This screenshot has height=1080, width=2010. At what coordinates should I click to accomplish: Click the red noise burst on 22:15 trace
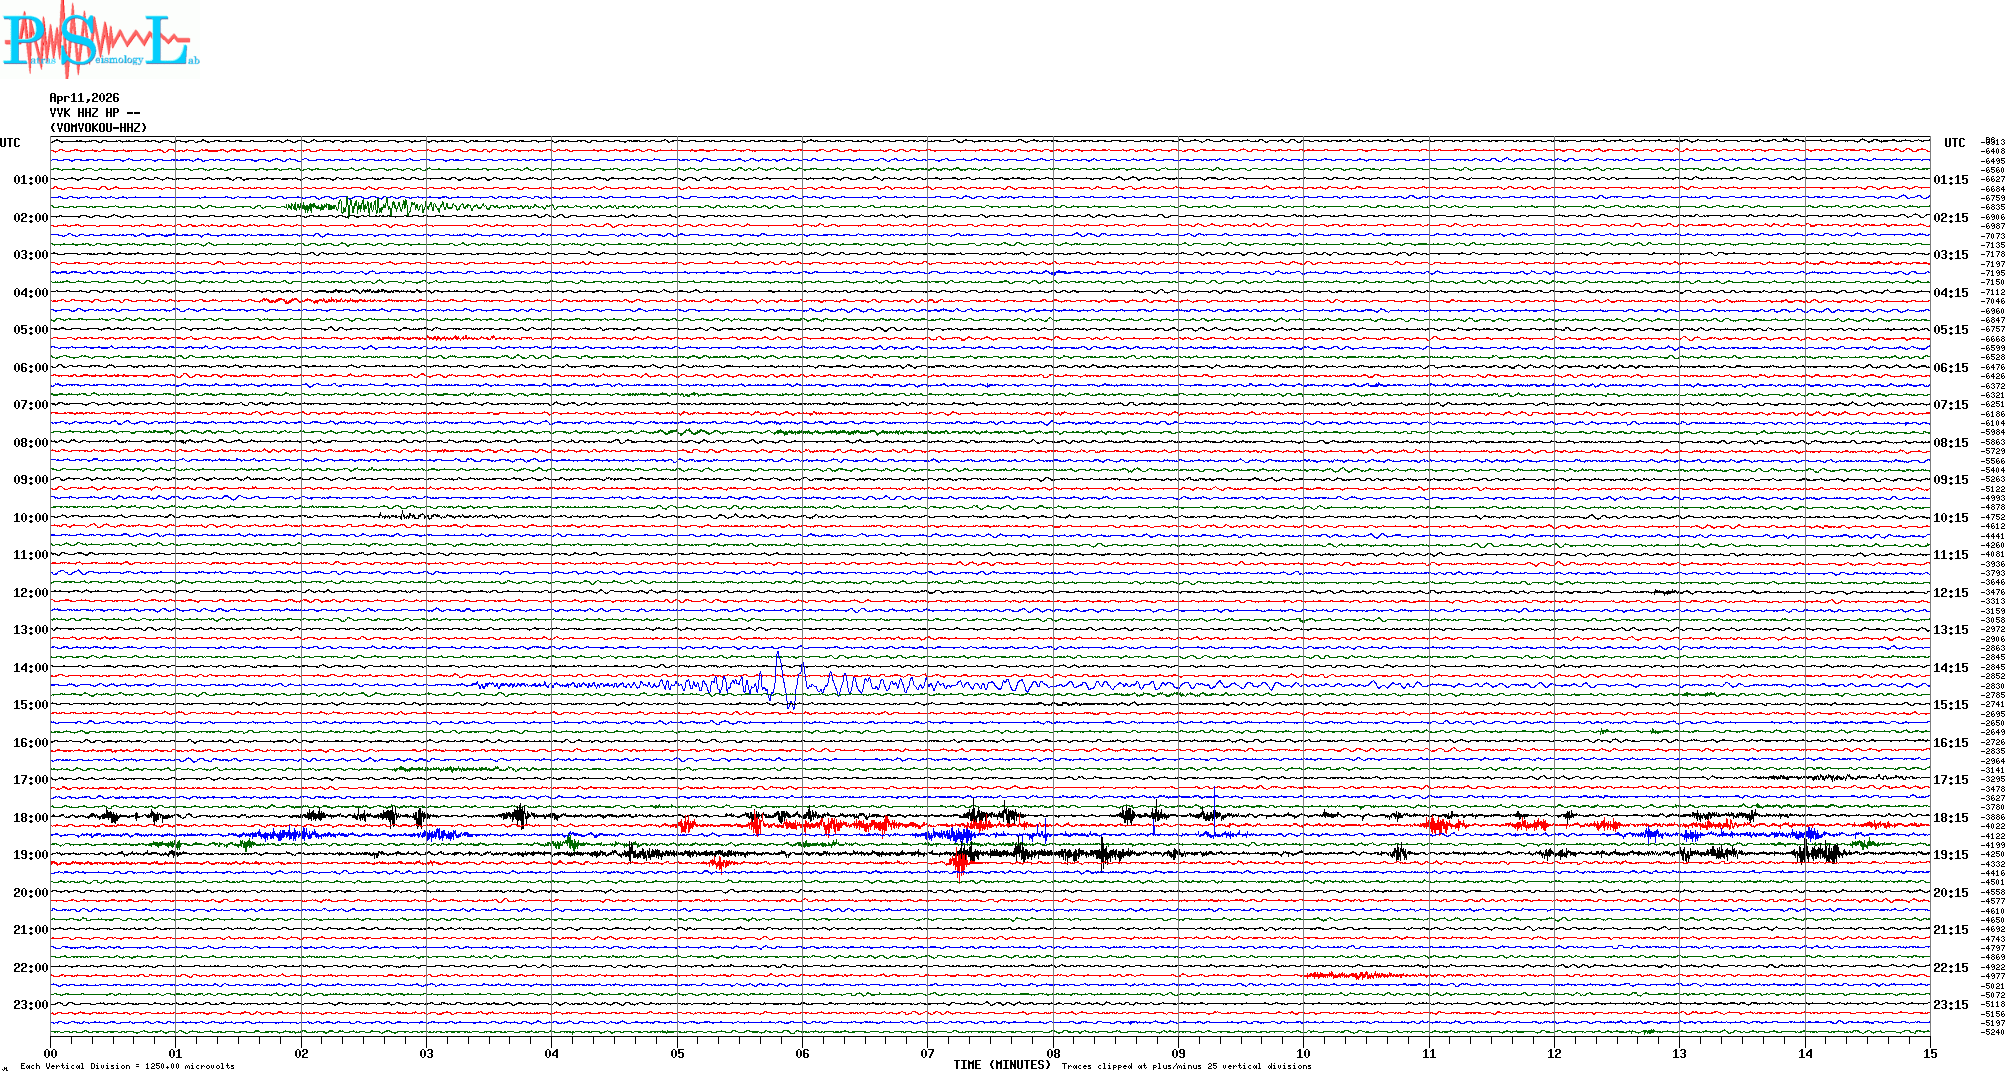1360,975
